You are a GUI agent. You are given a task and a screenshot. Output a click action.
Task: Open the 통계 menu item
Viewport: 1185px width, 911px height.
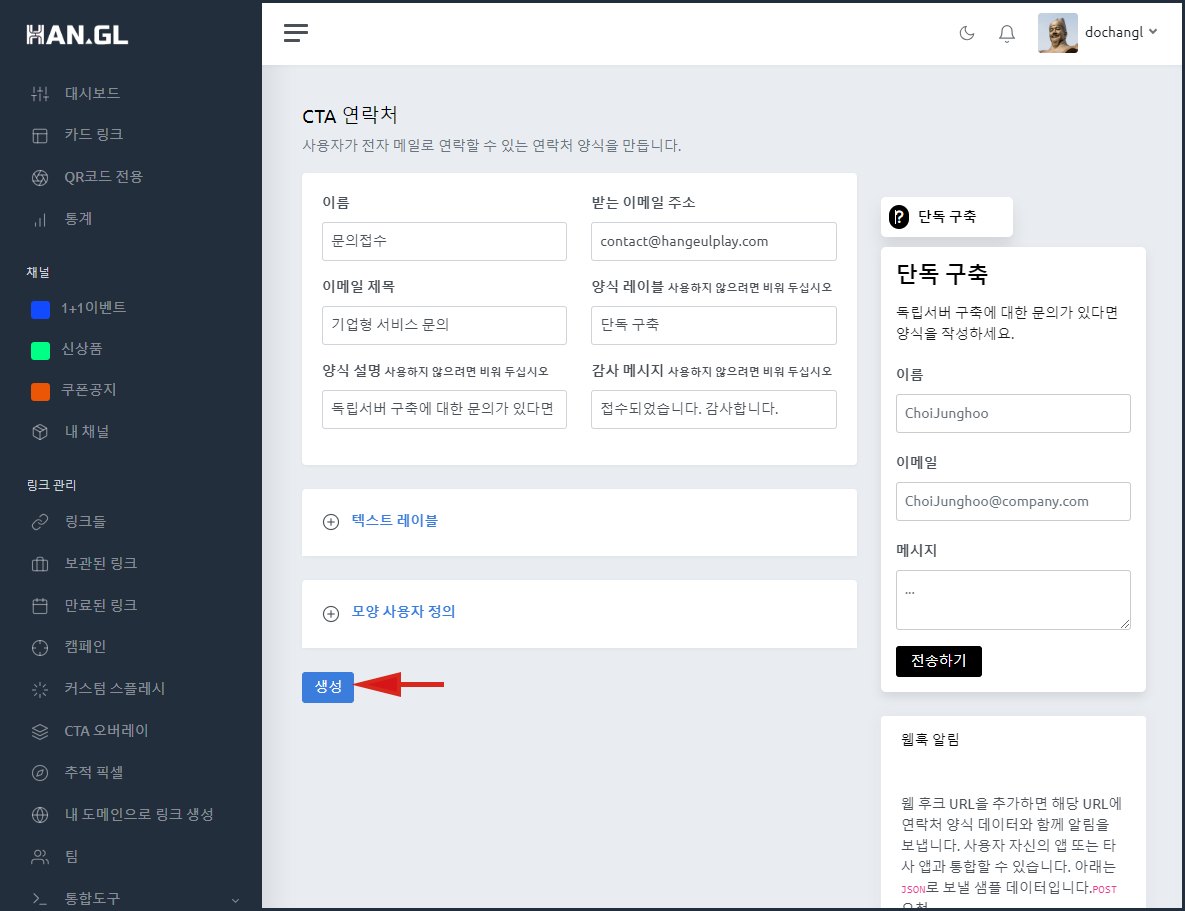(78, 218)
